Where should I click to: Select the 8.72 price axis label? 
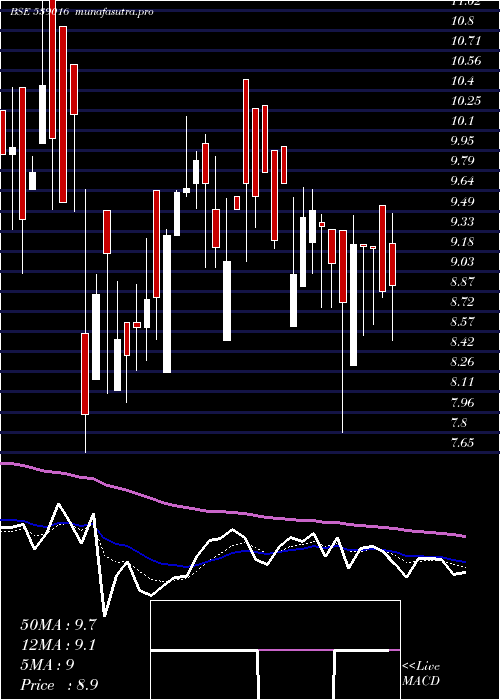pos(463,302)
